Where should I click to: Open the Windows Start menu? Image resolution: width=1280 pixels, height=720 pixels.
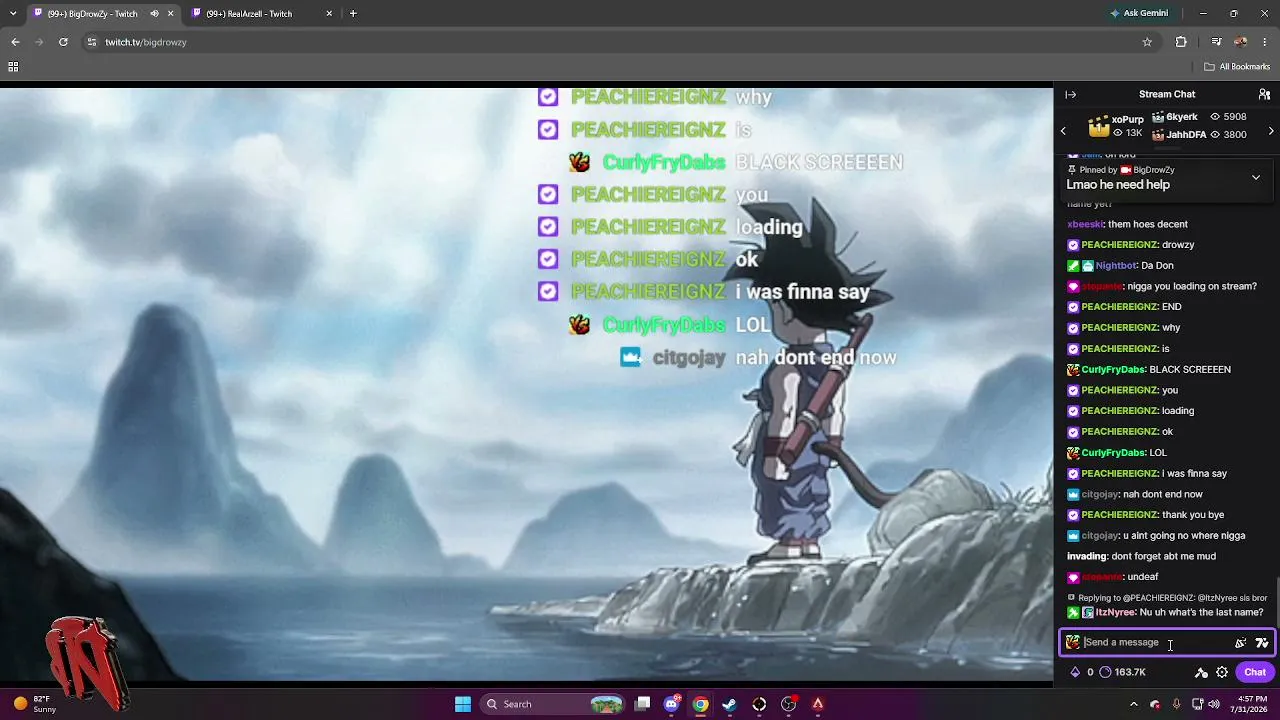[463, 704]
